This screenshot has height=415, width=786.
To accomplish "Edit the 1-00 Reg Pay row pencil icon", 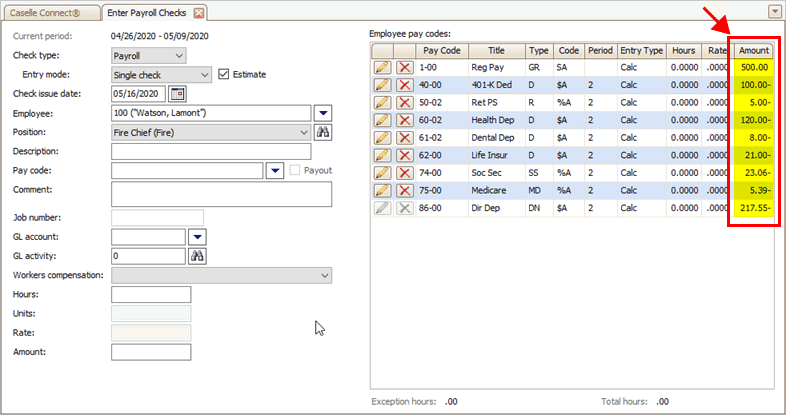I will tap(382, 67).
